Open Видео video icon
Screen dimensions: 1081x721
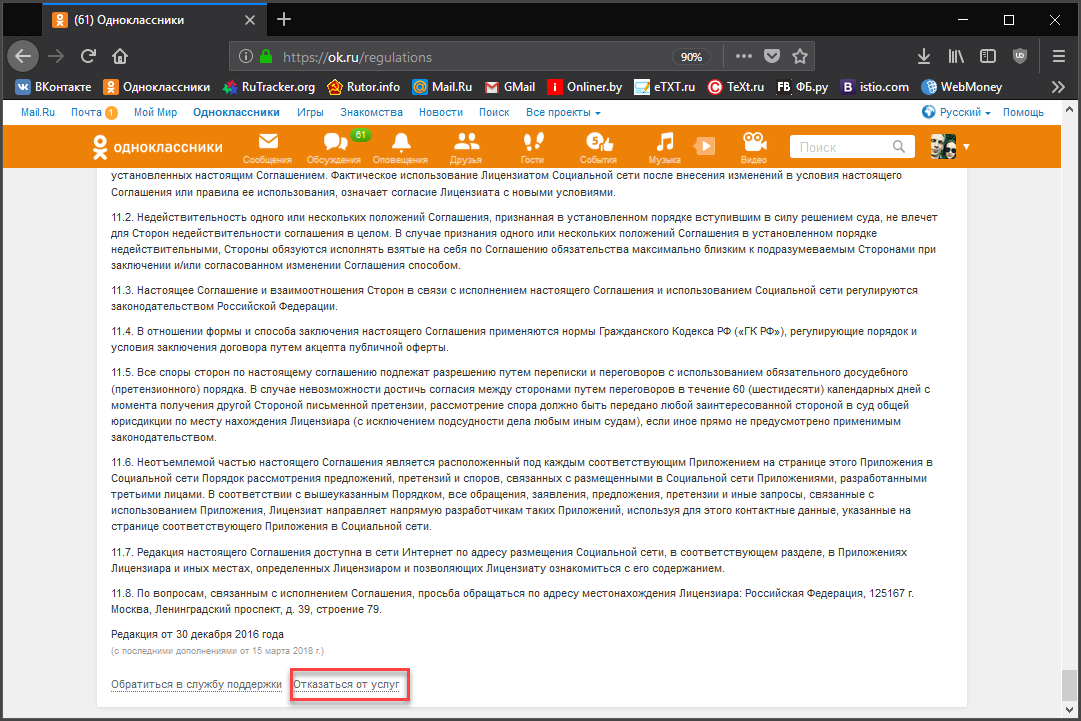pos(753,145)
